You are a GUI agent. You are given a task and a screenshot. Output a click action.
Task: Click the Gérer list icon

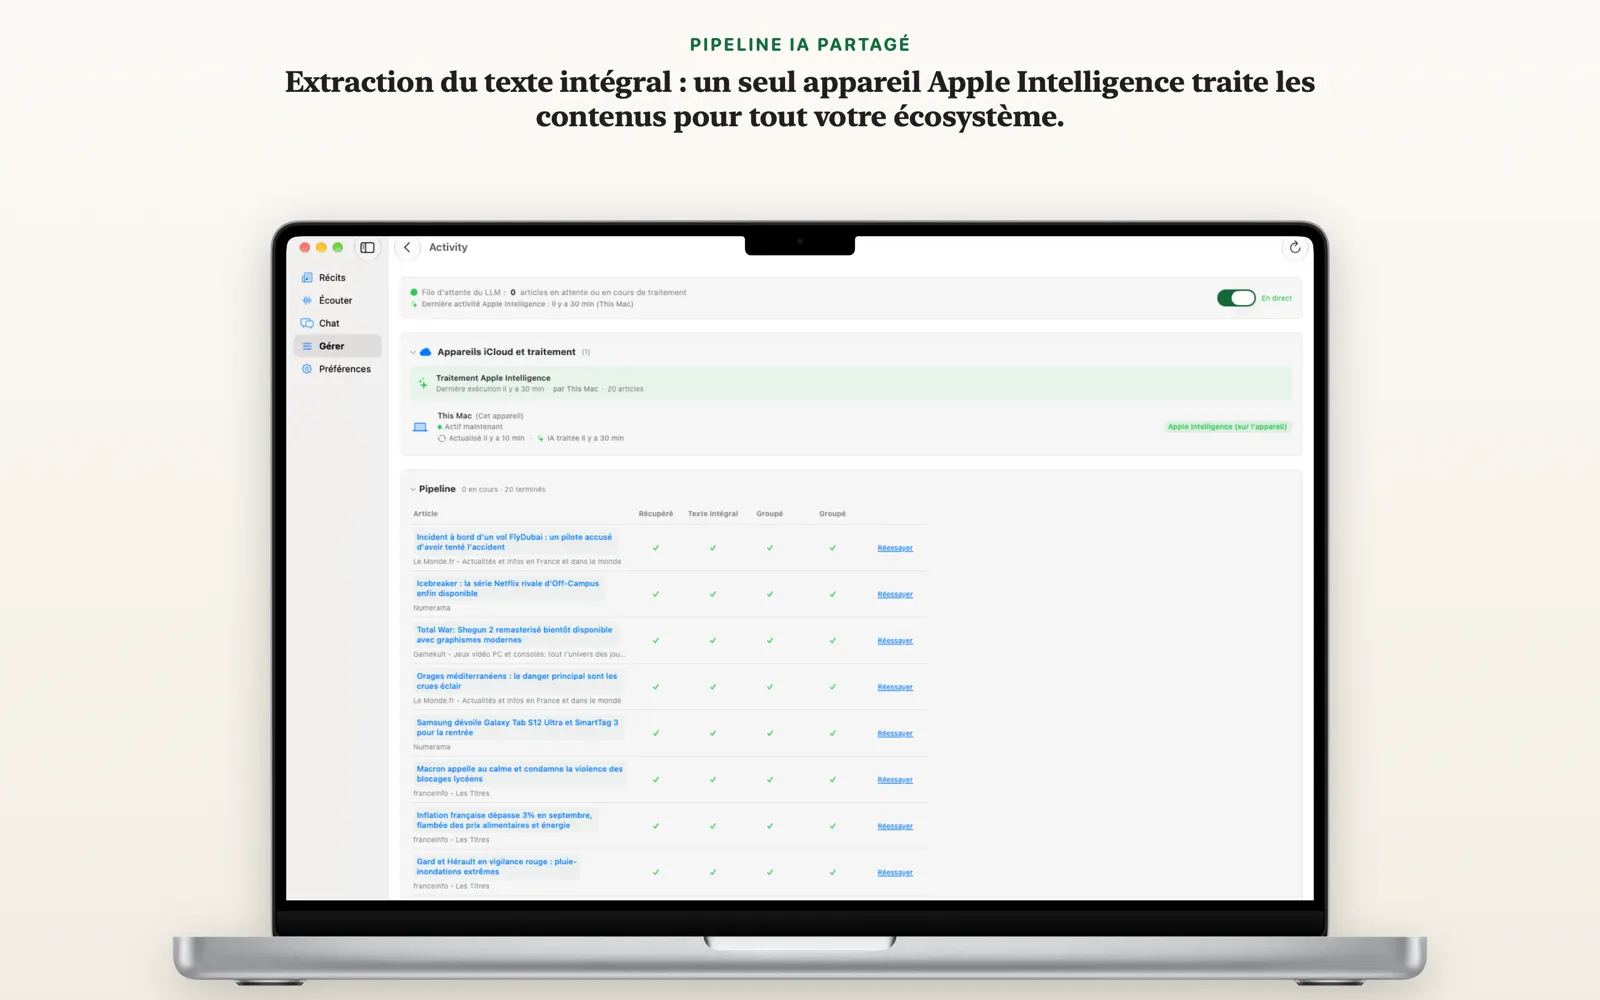[307, 346]
